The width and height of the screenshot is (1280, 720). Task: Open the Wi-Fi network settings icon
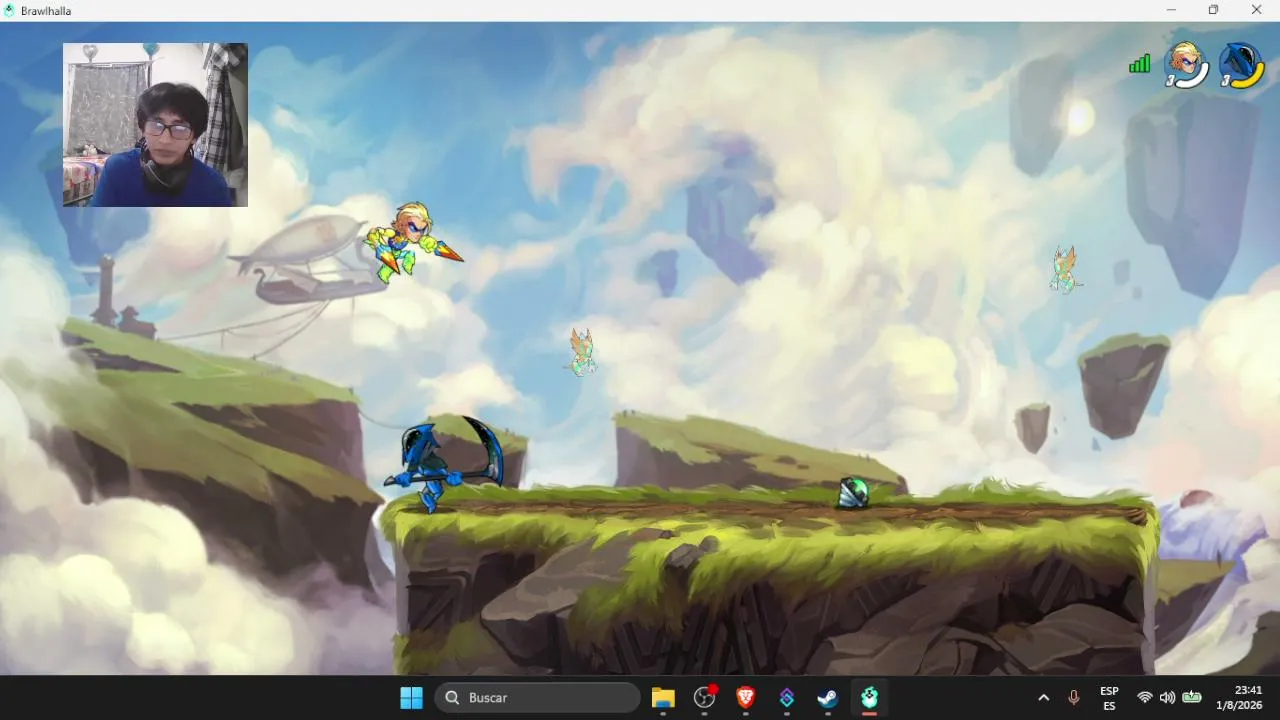point(1145,698)
